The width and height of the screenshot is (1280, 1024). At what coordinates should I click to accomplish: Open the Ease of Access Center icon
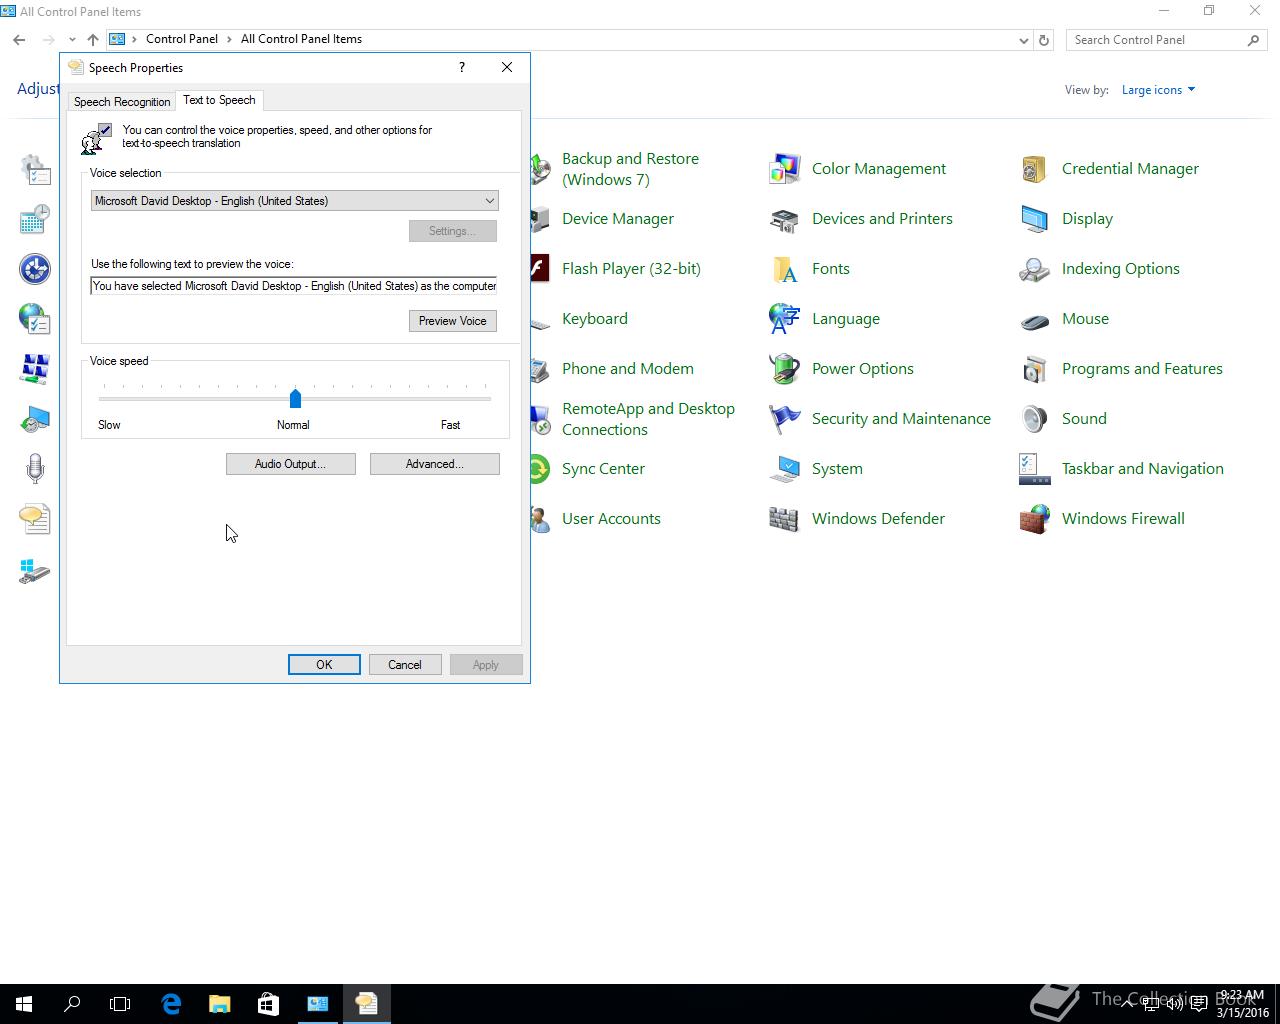click(x=35, y=269)
